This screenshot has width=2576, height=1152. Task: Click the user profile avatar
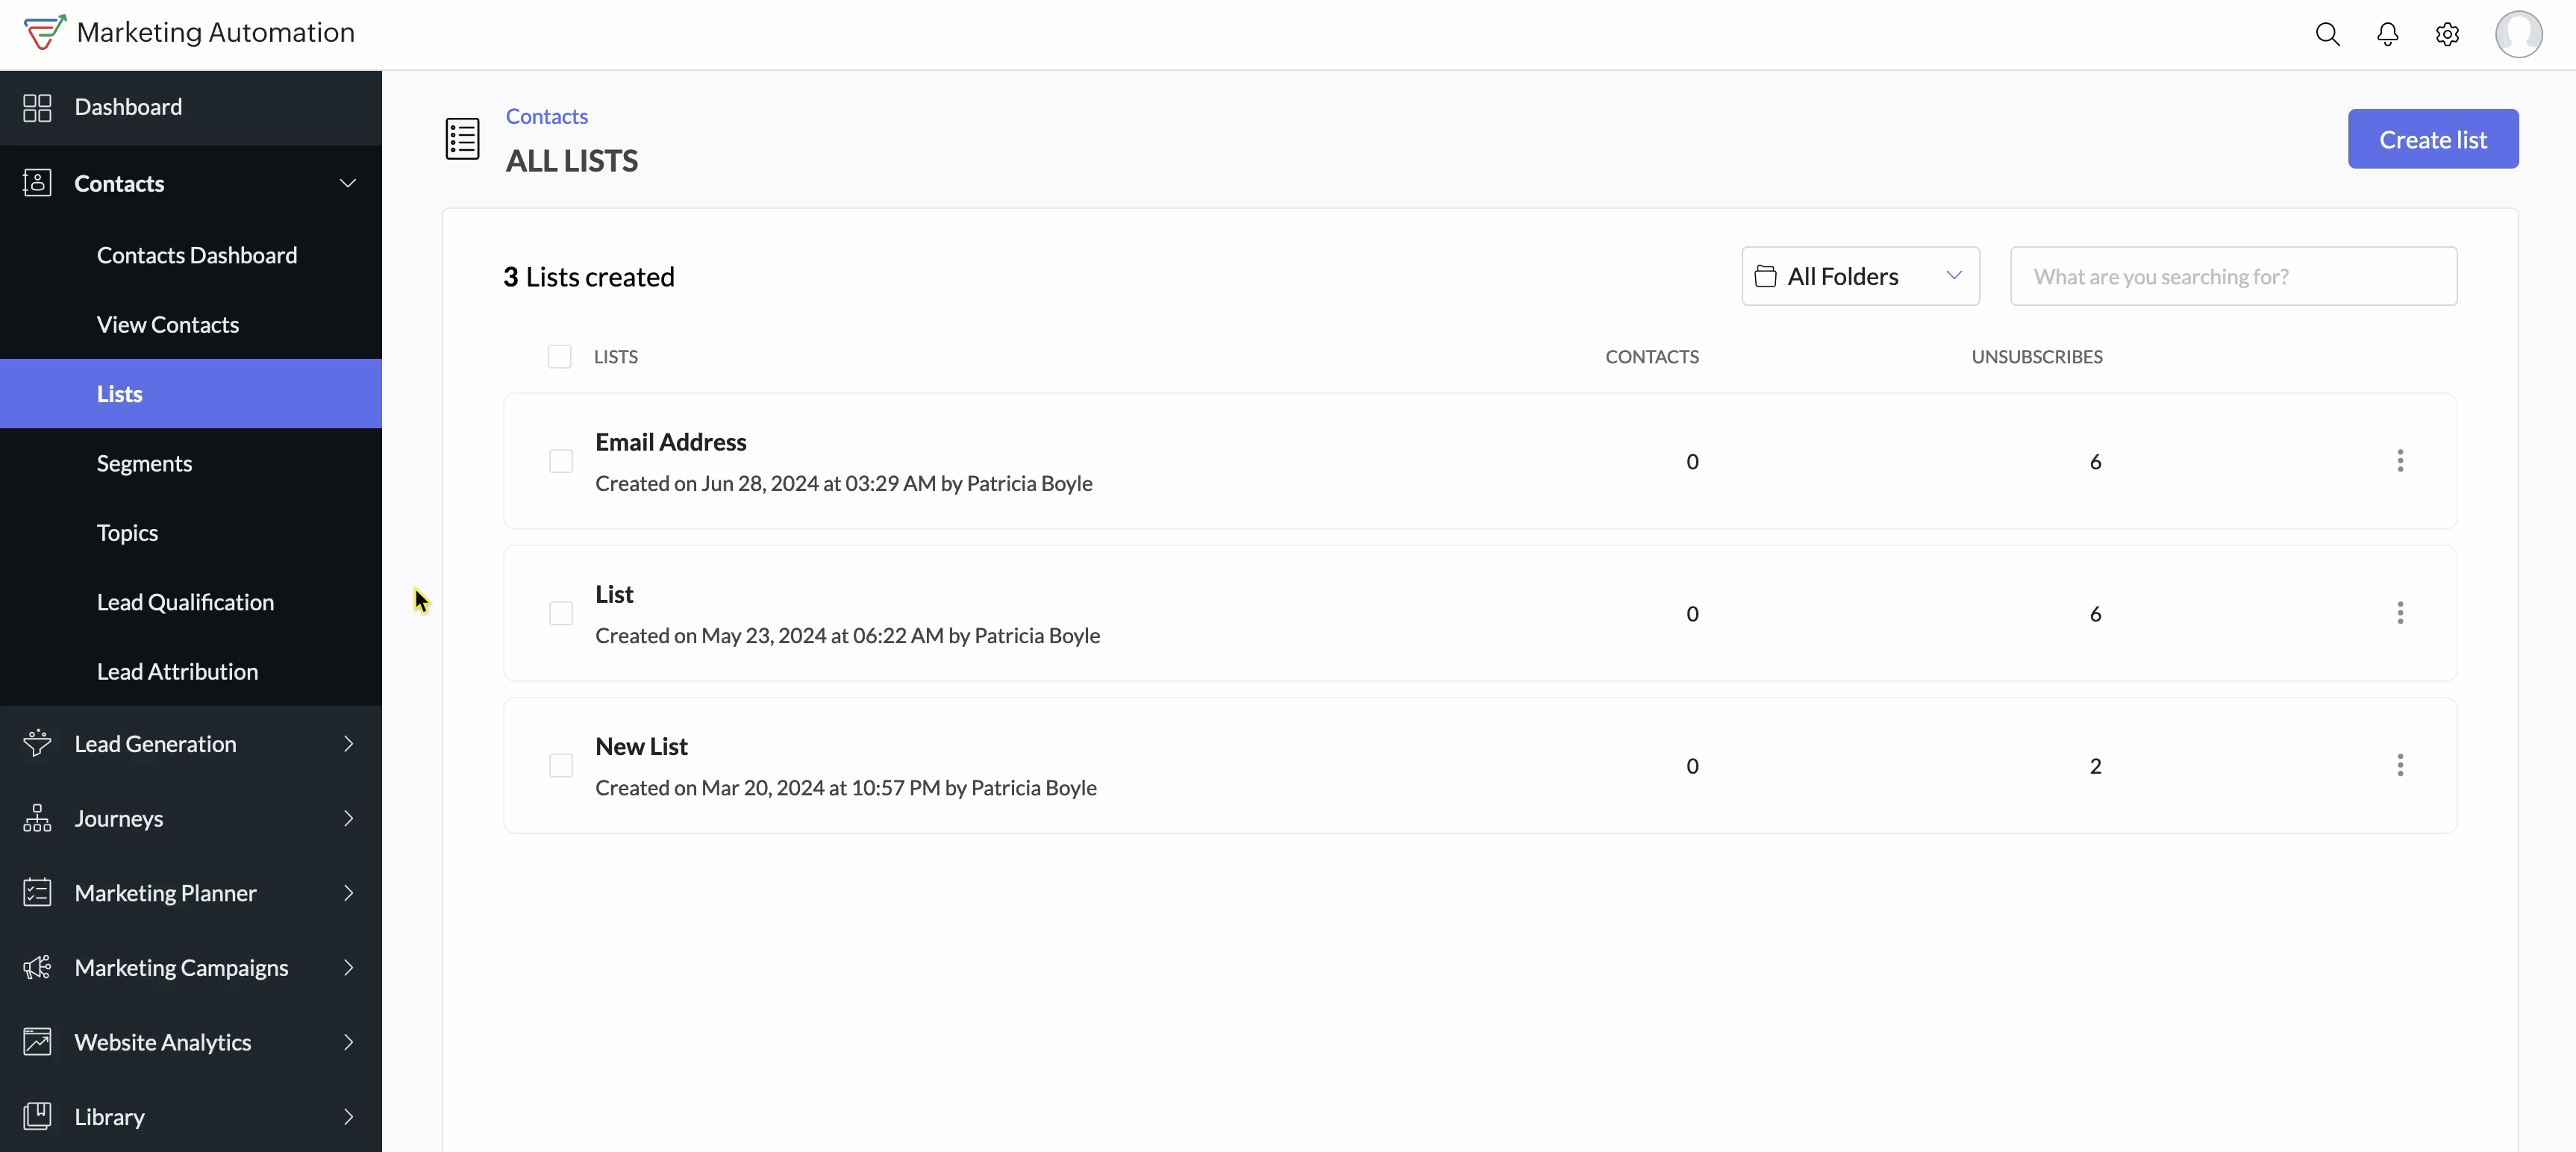click(x=2518, y=34)
